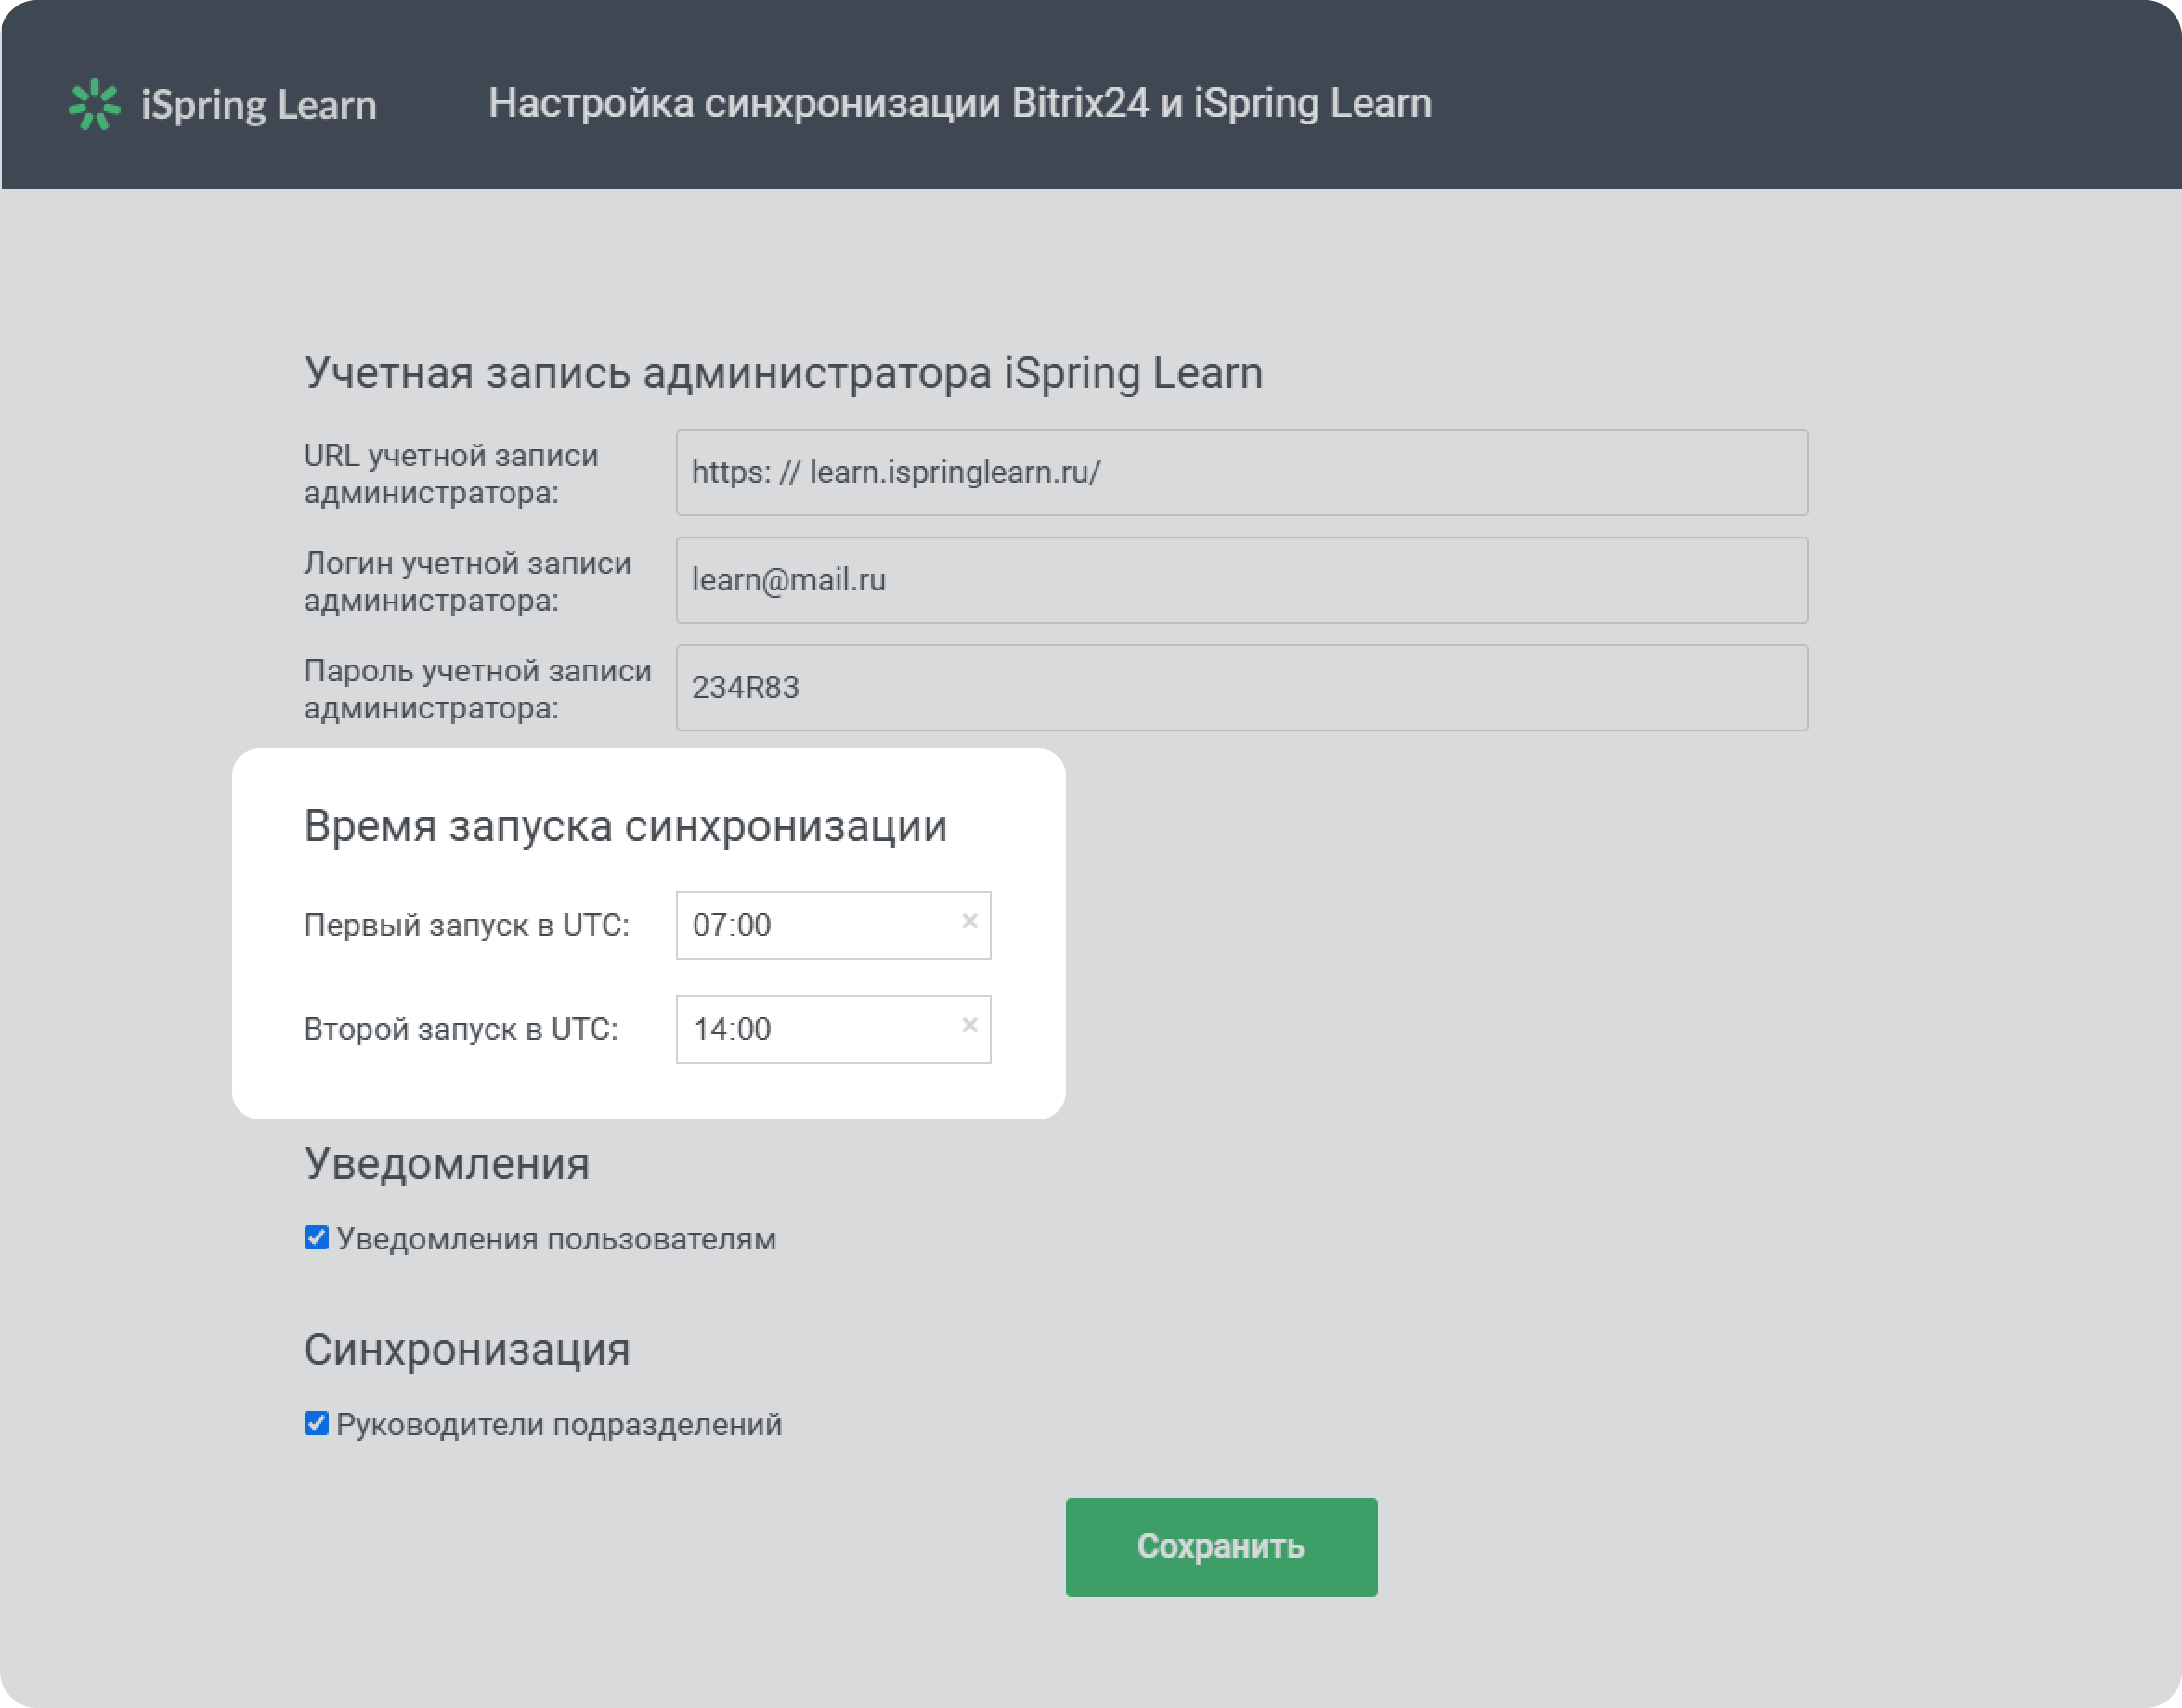
Task: Click the header title Настройка синхронизации Bitrix24
Action: (960, 104)
